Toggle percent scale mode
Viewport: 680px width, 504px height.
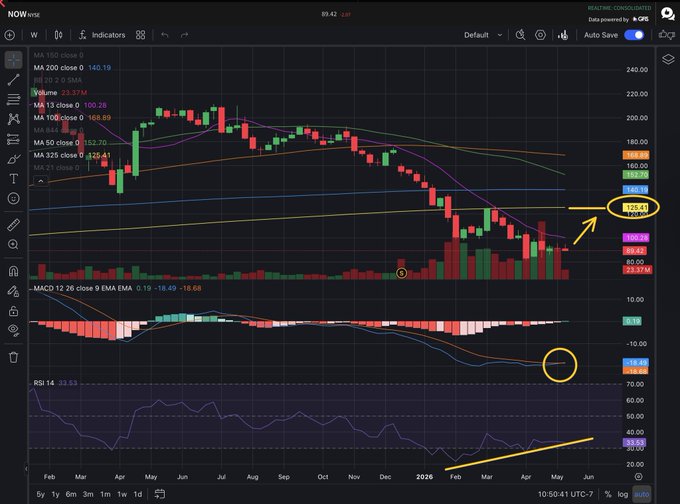click(x=608, y=494)
